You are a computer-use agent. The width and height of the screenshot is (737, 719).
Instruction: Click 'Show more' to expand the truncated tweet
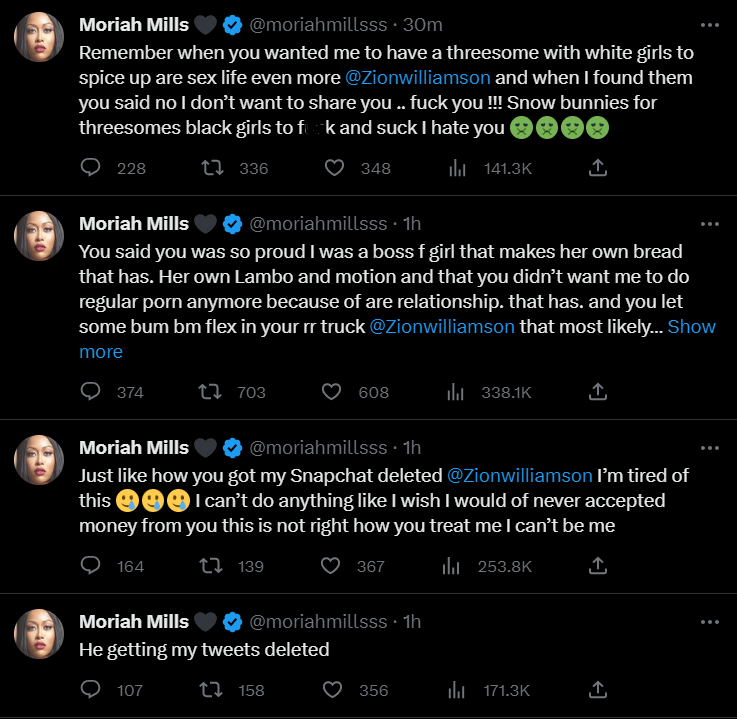tap(692, 326)
